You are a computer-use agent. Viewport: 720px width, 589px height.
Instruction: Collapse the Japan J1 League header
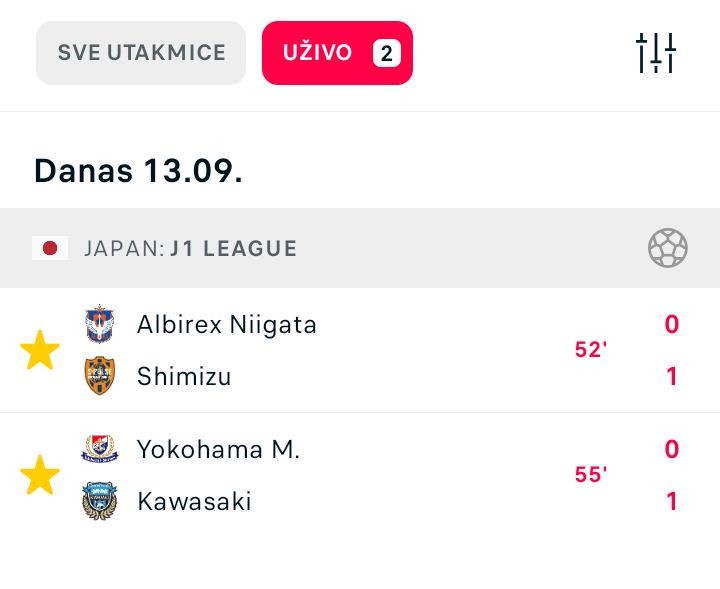(x=360, y=248)
